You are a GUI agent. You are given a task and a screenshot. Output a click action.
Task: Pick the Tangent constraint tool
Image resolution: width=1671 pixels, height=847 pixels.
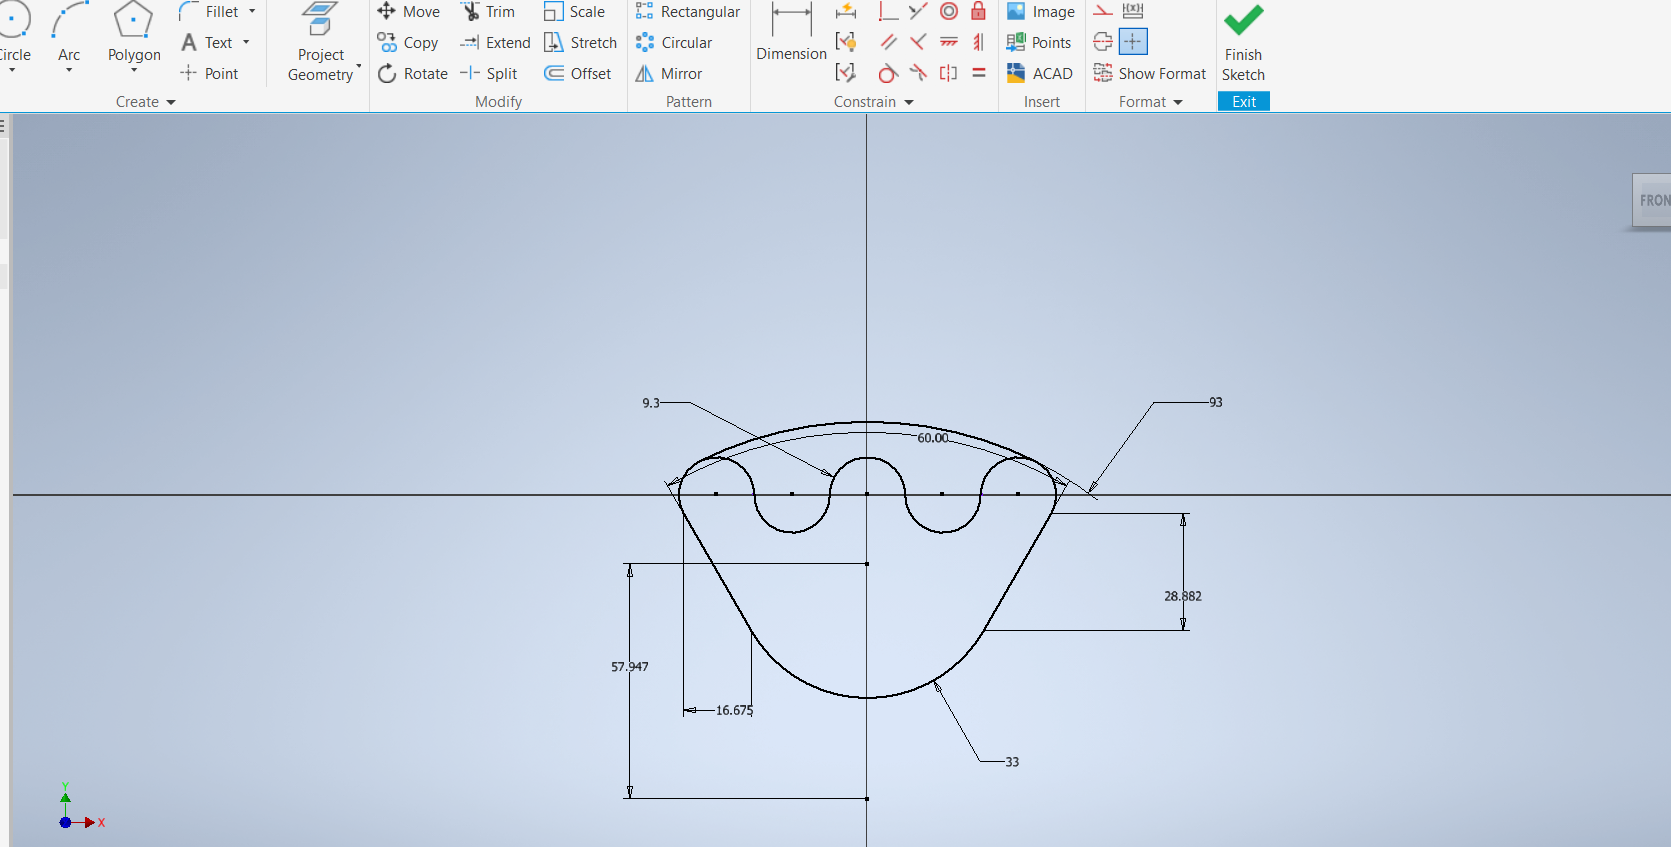point(888,74)
